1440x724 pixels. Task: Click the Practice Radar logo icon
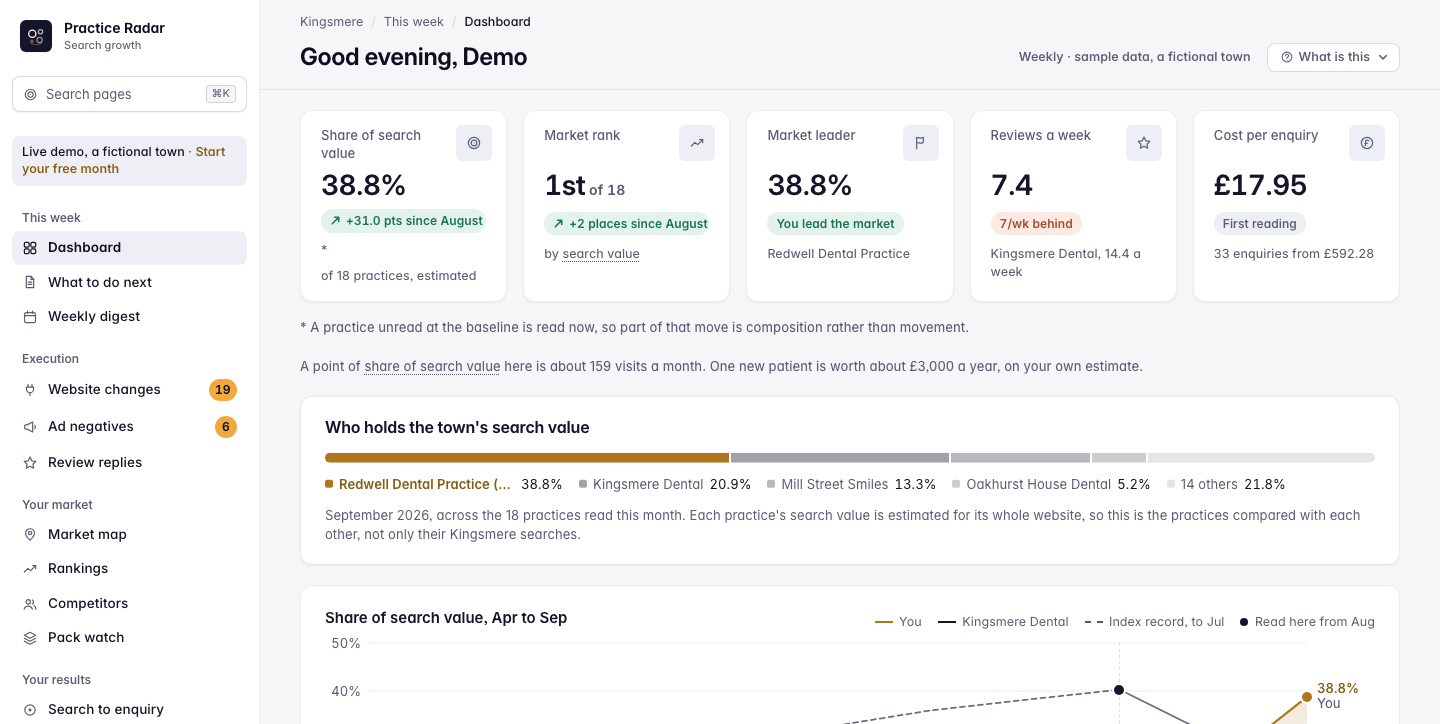pos(36,36)
